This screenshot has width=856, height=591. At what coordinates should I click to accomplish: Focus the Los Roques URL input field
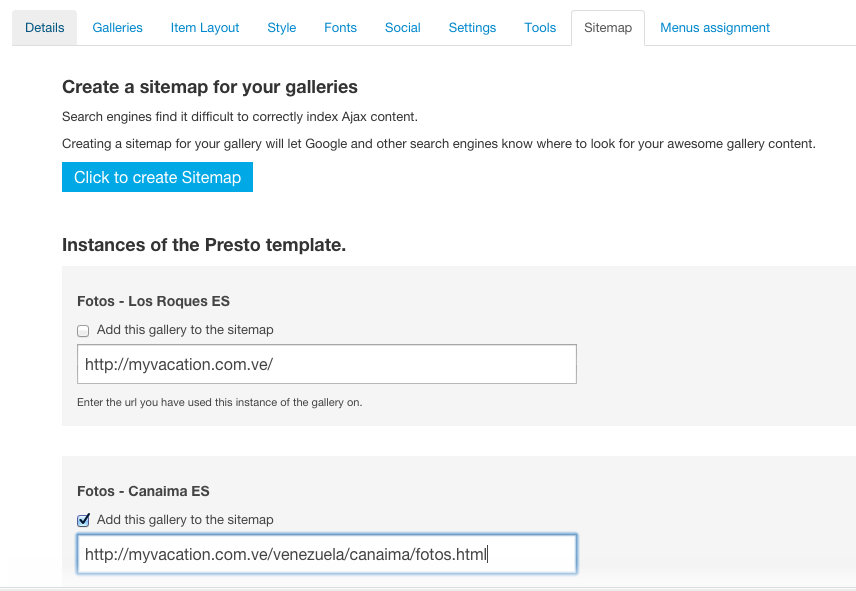coord(327,364)
